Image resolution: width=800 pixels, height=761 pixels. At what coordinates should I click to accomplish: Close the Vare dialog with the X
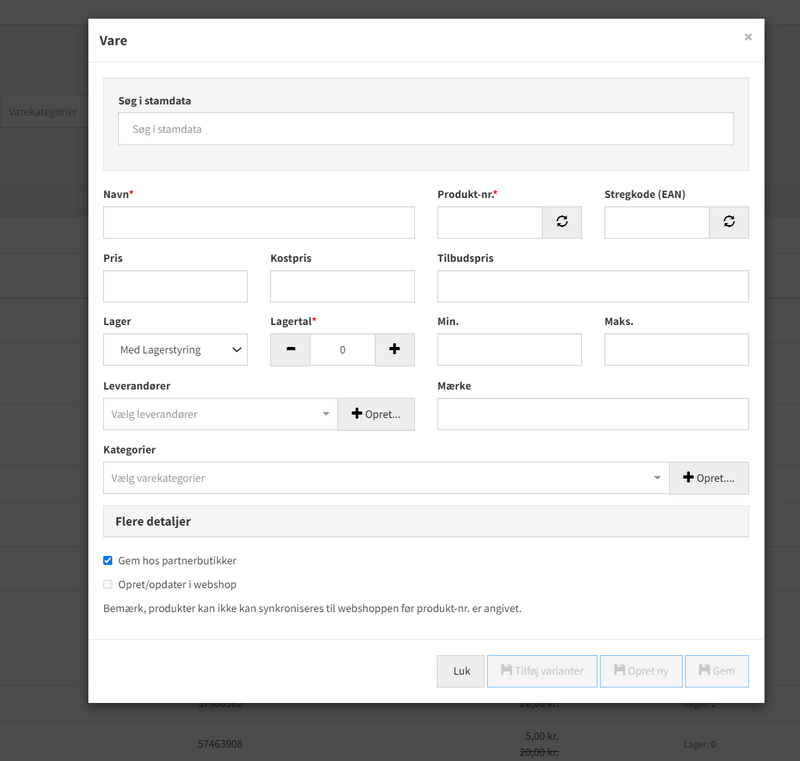(748, 37)
